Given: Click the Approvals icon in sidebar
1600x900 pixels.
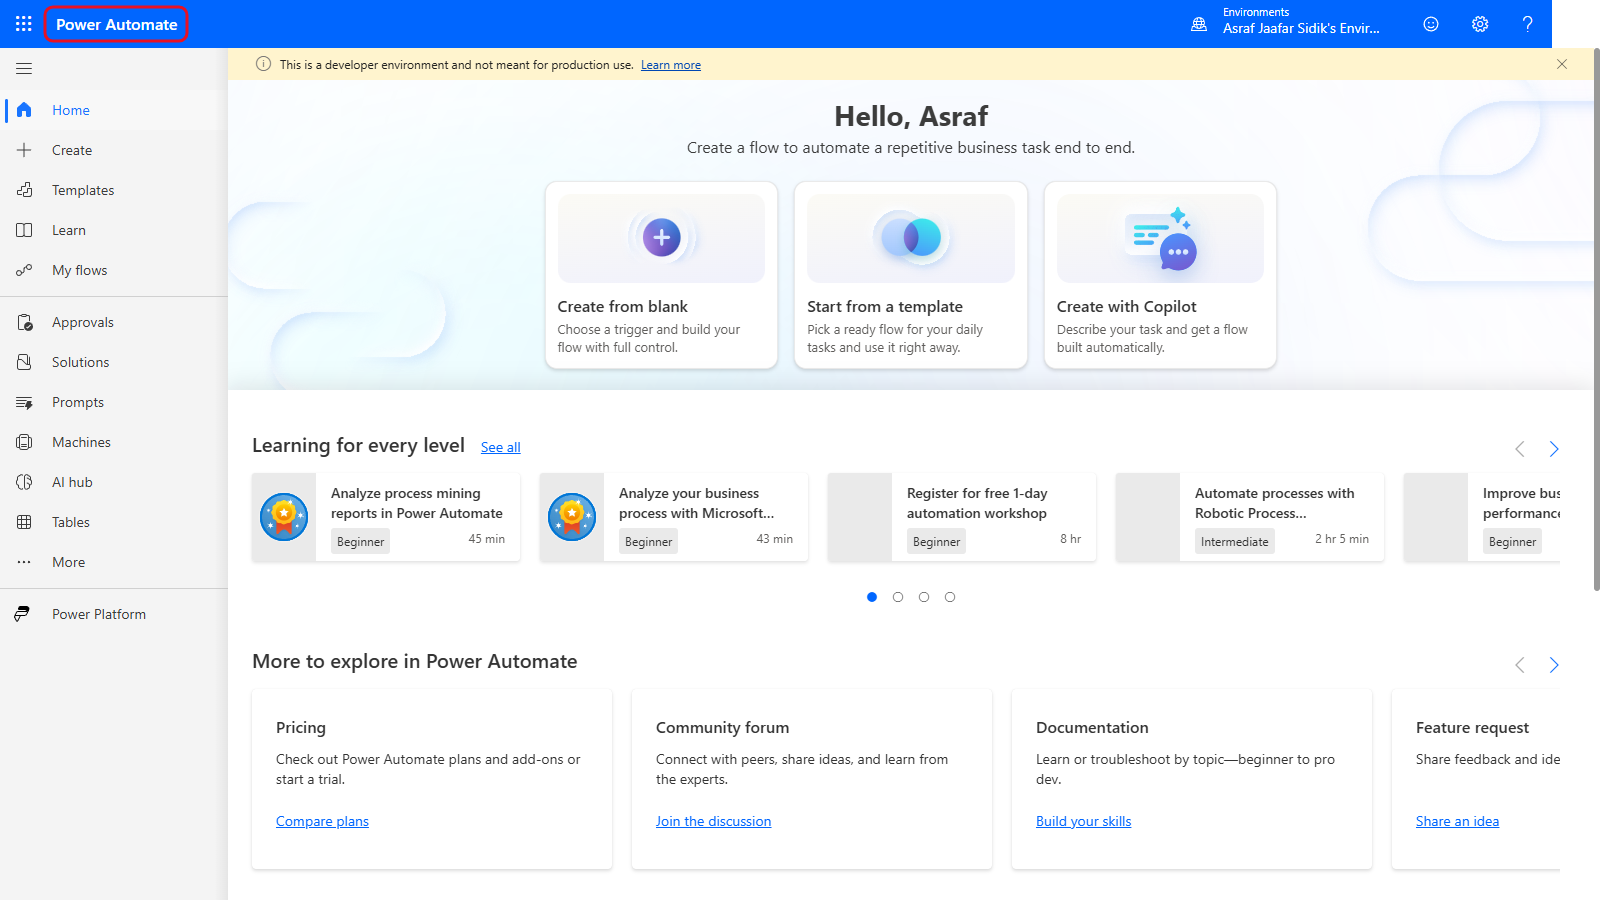Looking at the screenshot, I should tap(24, 322).
